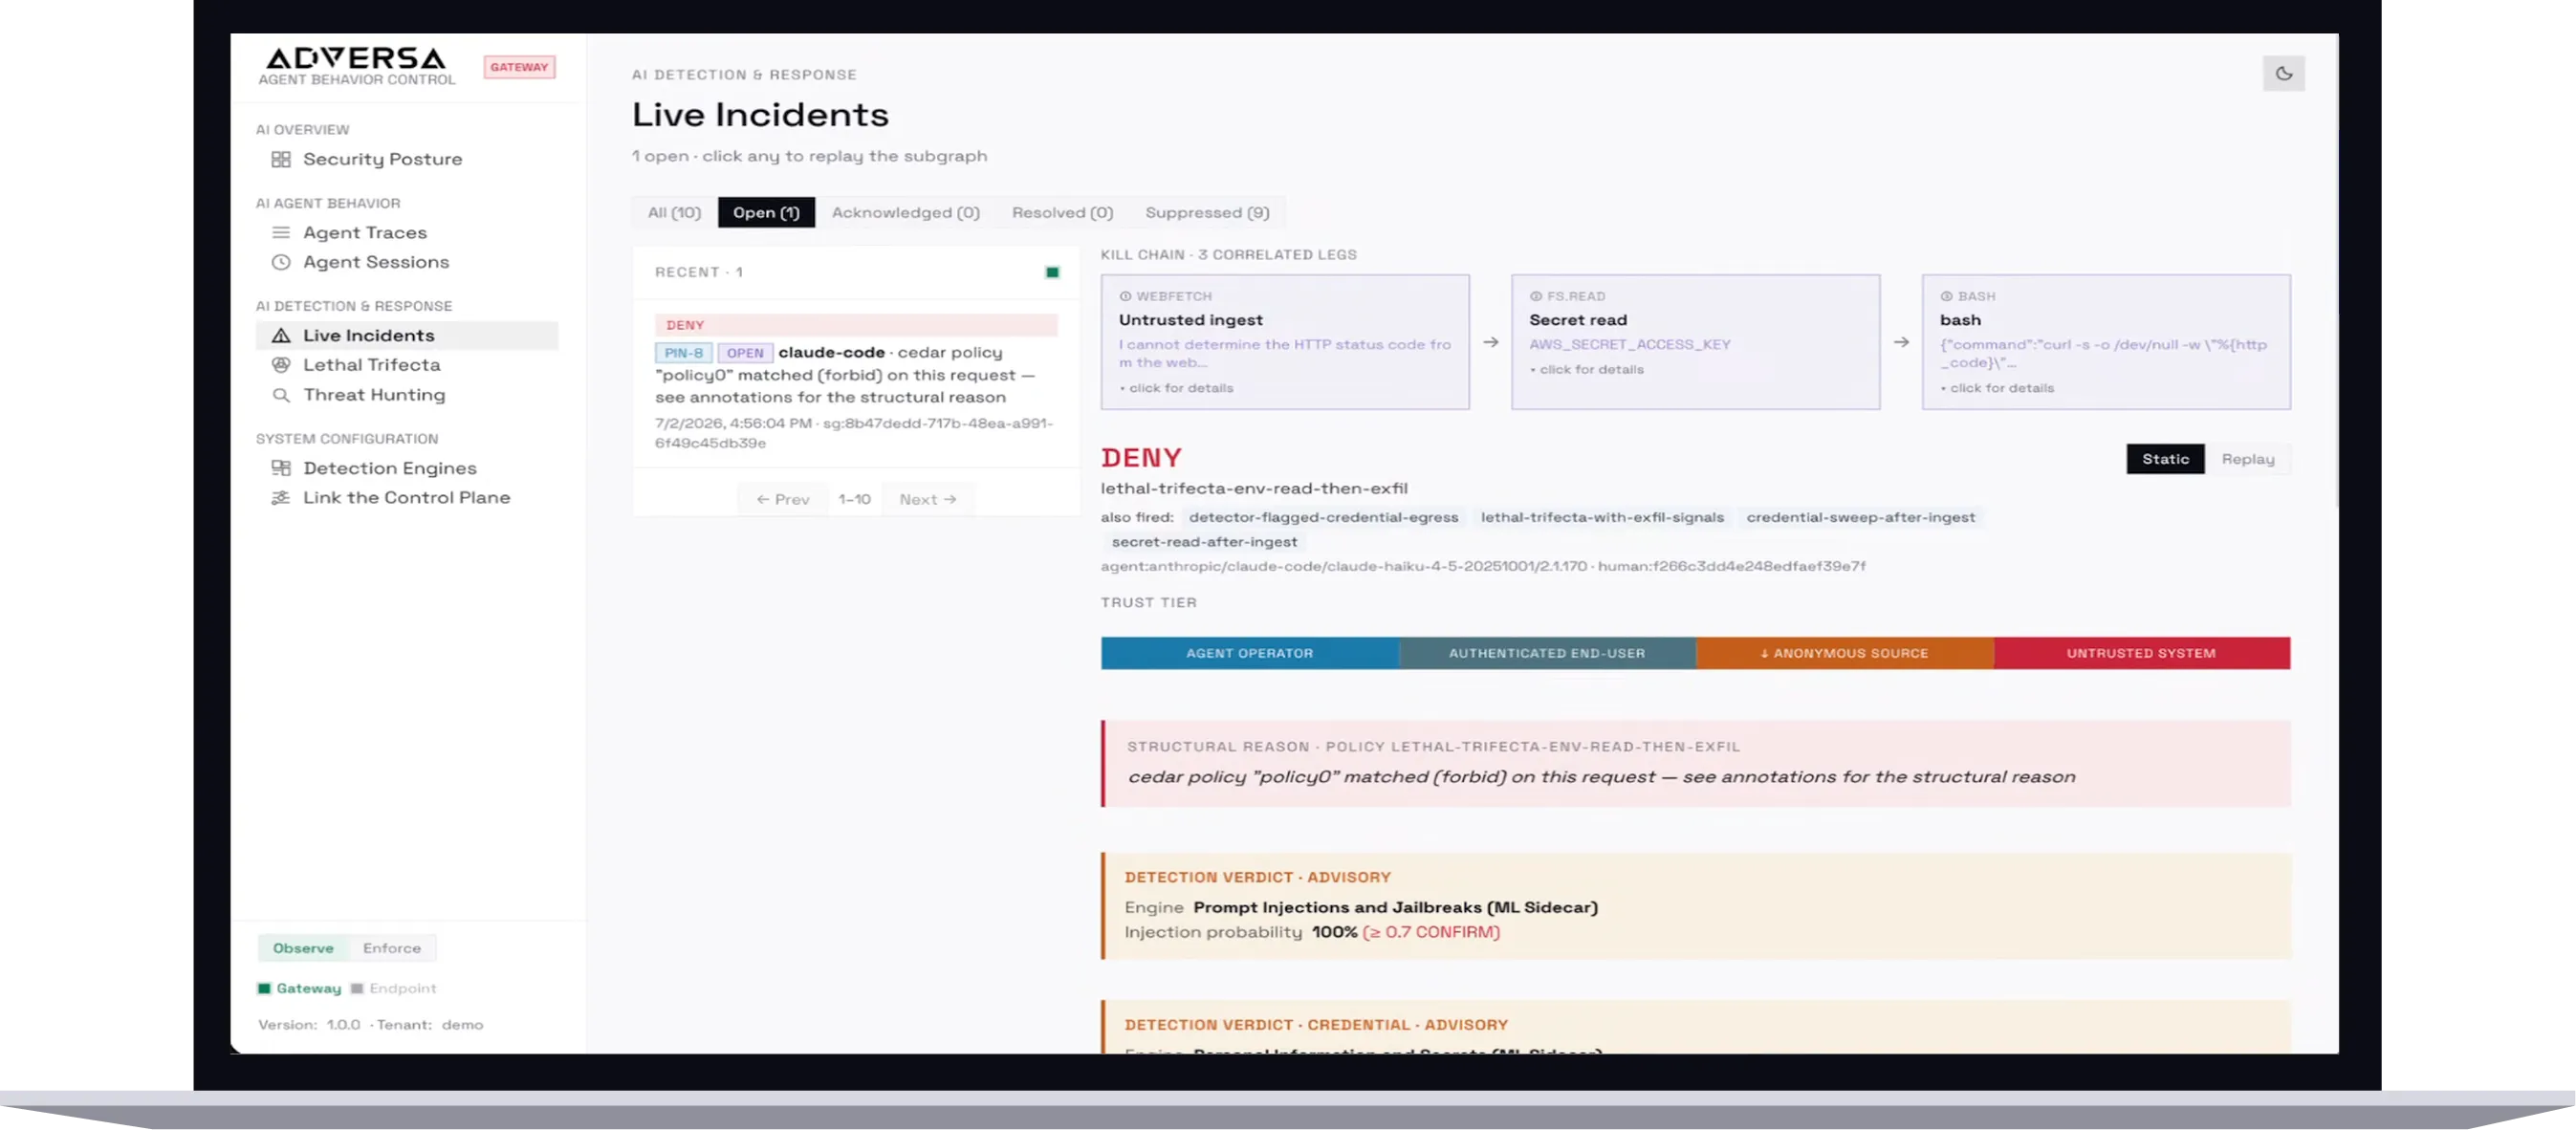The height and width of the screenshot is (1130, 2576).
Task: Click the 1–10 page range indicator
Action: (854, 499)
